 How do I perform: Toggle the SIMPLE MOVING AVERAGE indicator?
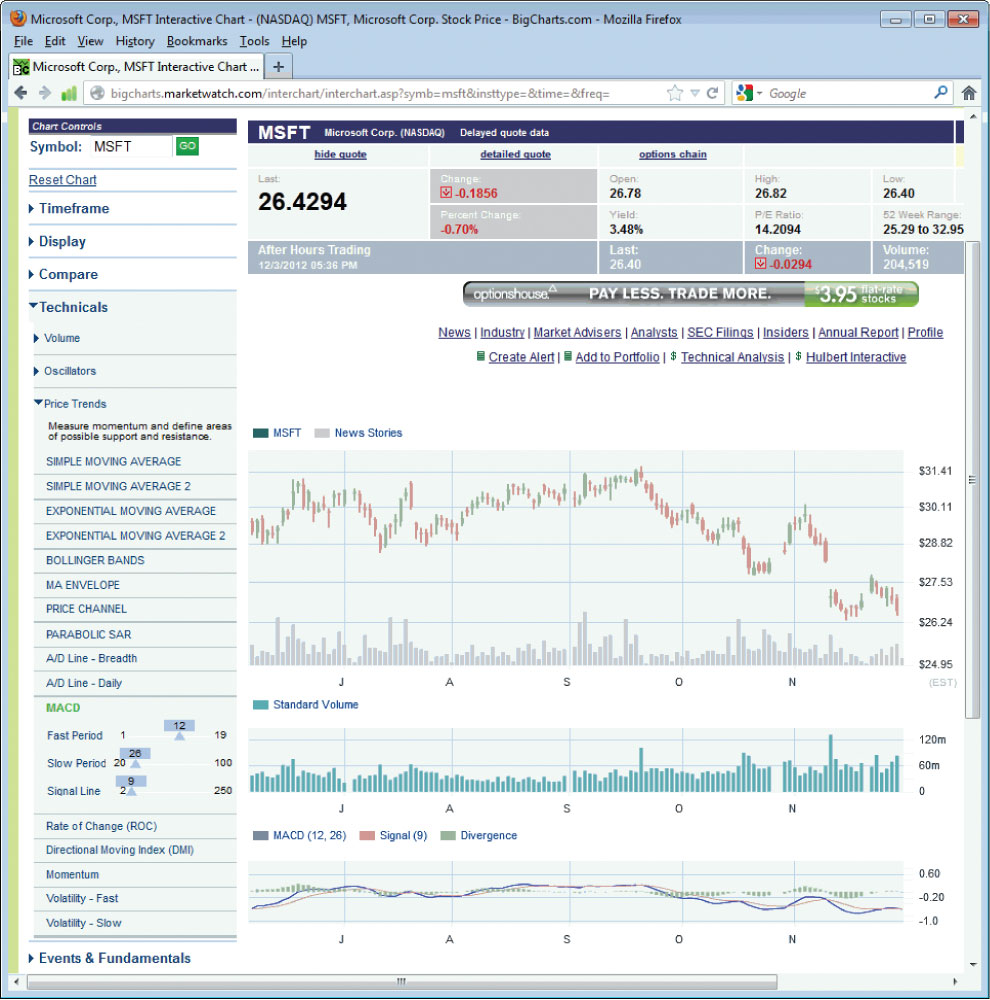(114, 461)
